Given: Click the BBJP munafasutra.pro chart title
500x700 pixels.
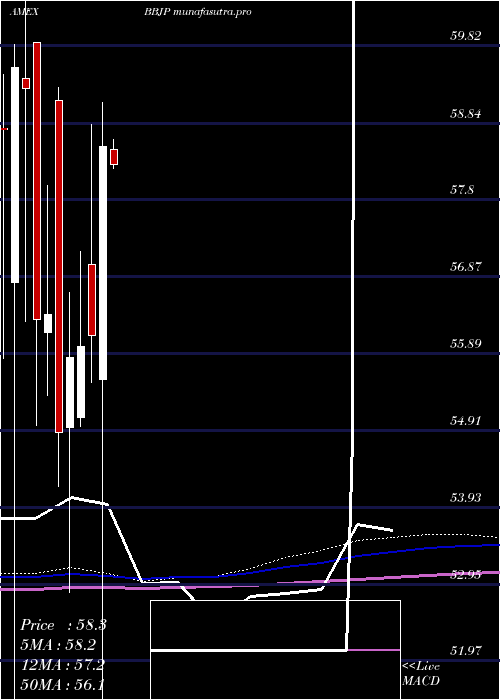Looking at the screenshot, I should click(197, 12).
